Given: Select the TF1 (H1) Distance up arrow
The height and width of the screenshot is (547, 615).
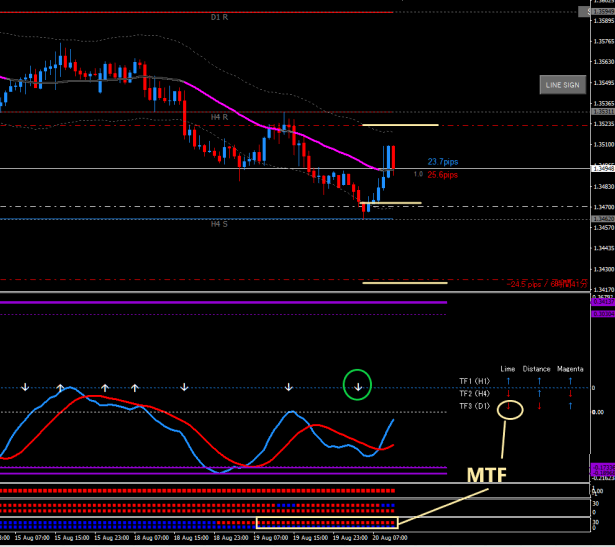Looking at the screenshot, I should point(539,381).
